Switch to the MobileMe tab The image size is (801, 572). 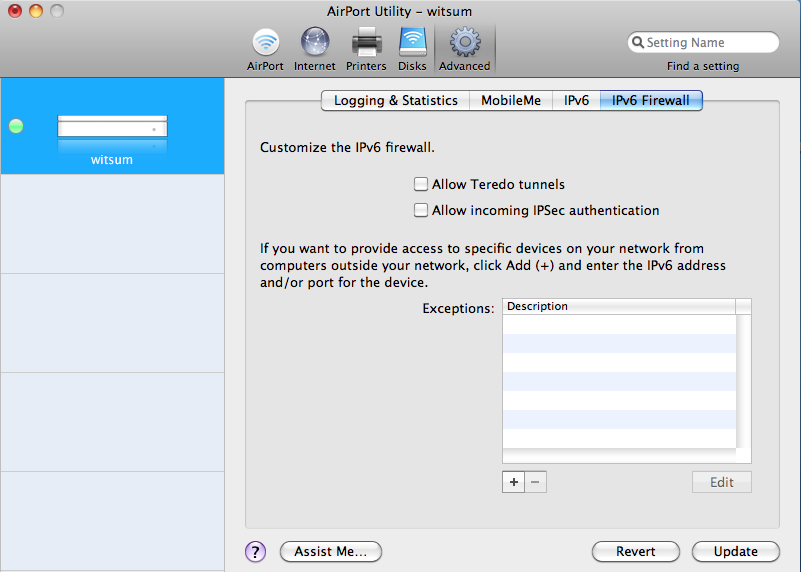pyautogui.click(x=511, y=101)
